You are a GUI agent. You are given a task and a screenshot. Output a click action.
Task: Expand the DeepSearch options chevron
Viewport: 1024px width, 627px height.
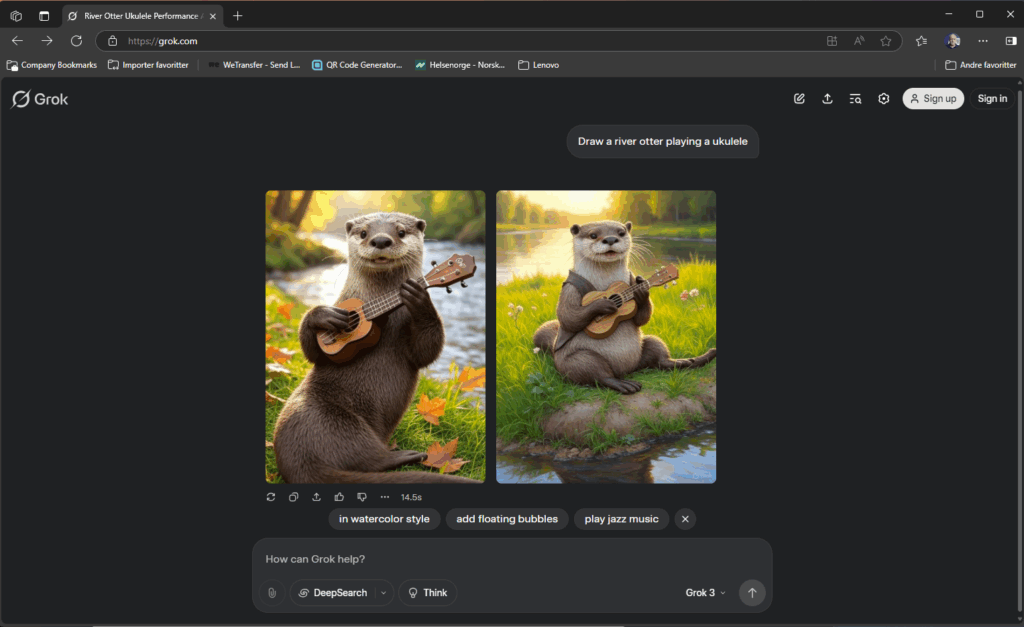pos(383,593)
